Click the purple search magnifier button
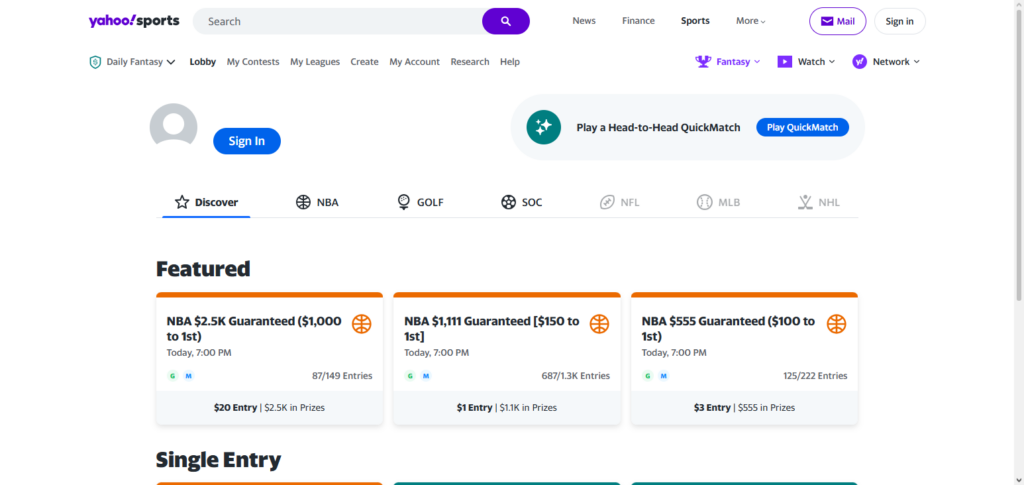 coord(505,21)
